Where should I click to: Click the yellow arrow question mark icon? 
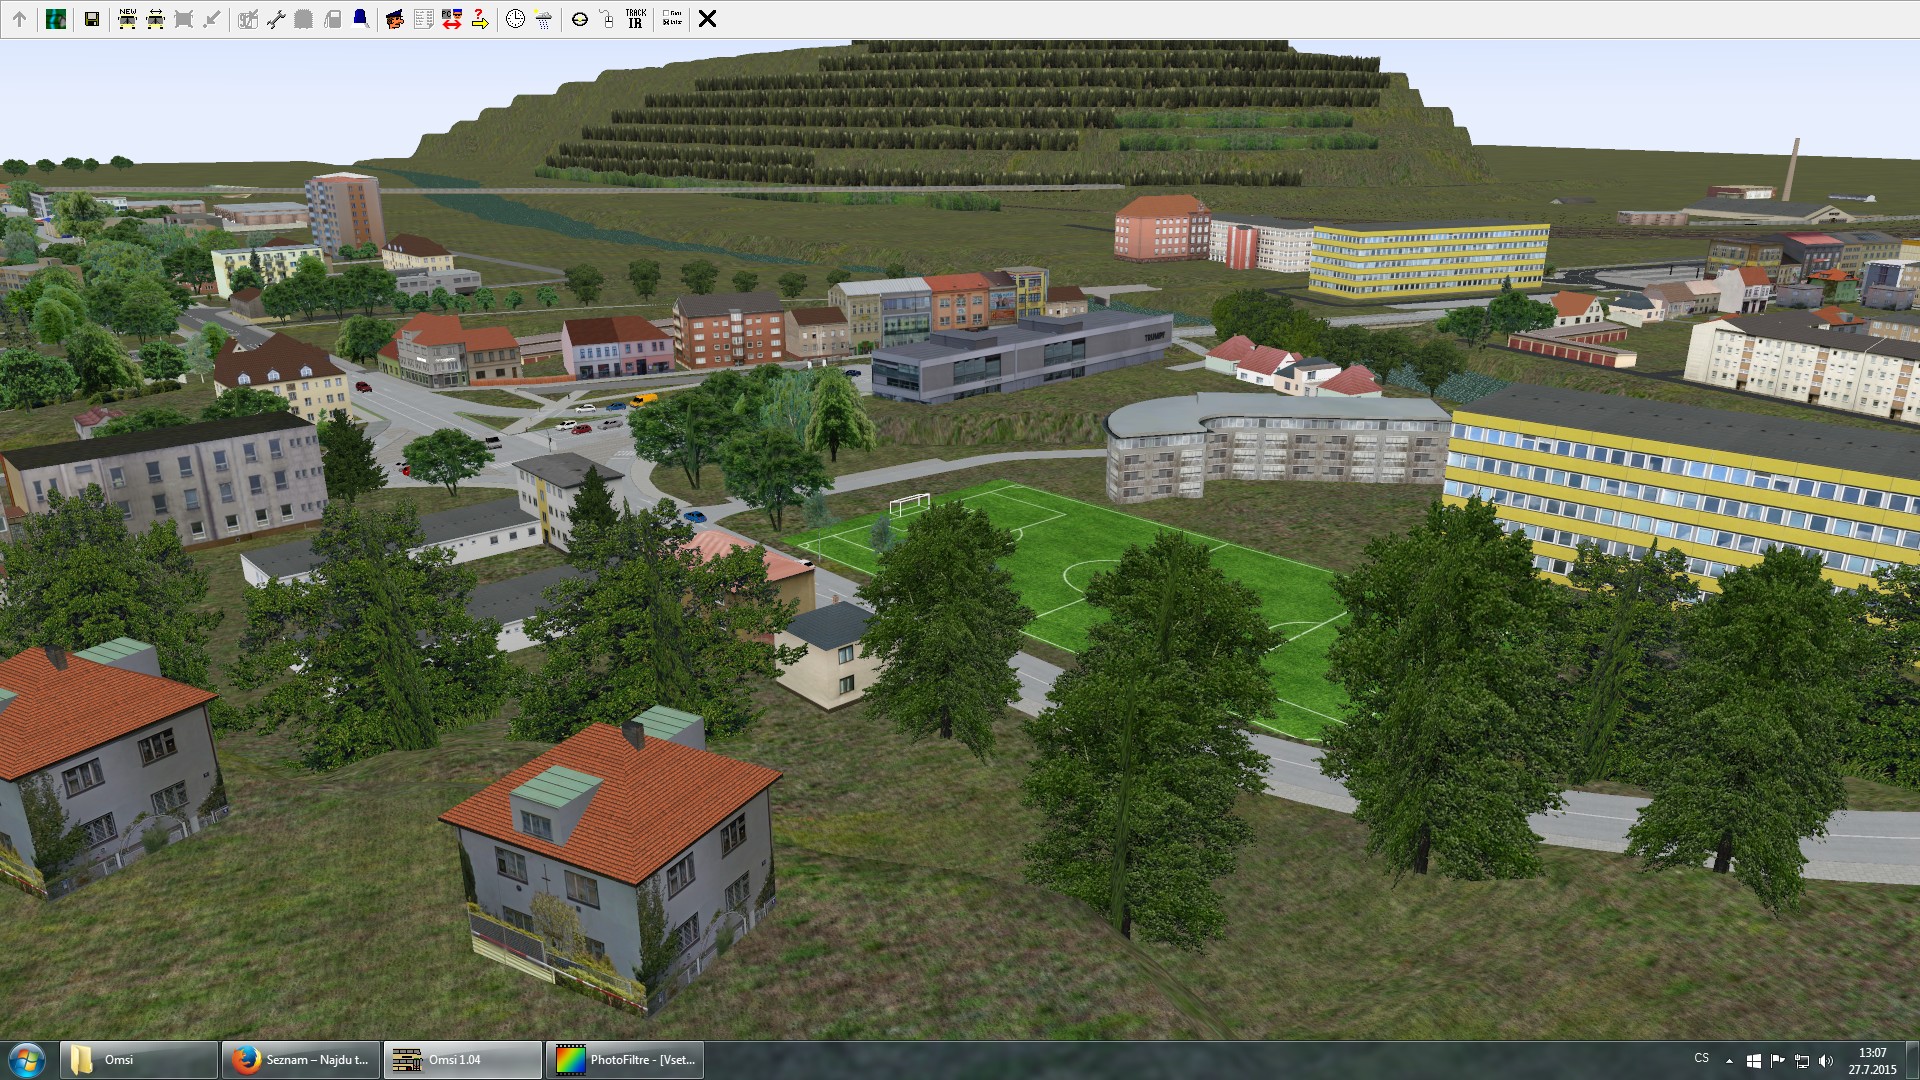click(480, 19)
